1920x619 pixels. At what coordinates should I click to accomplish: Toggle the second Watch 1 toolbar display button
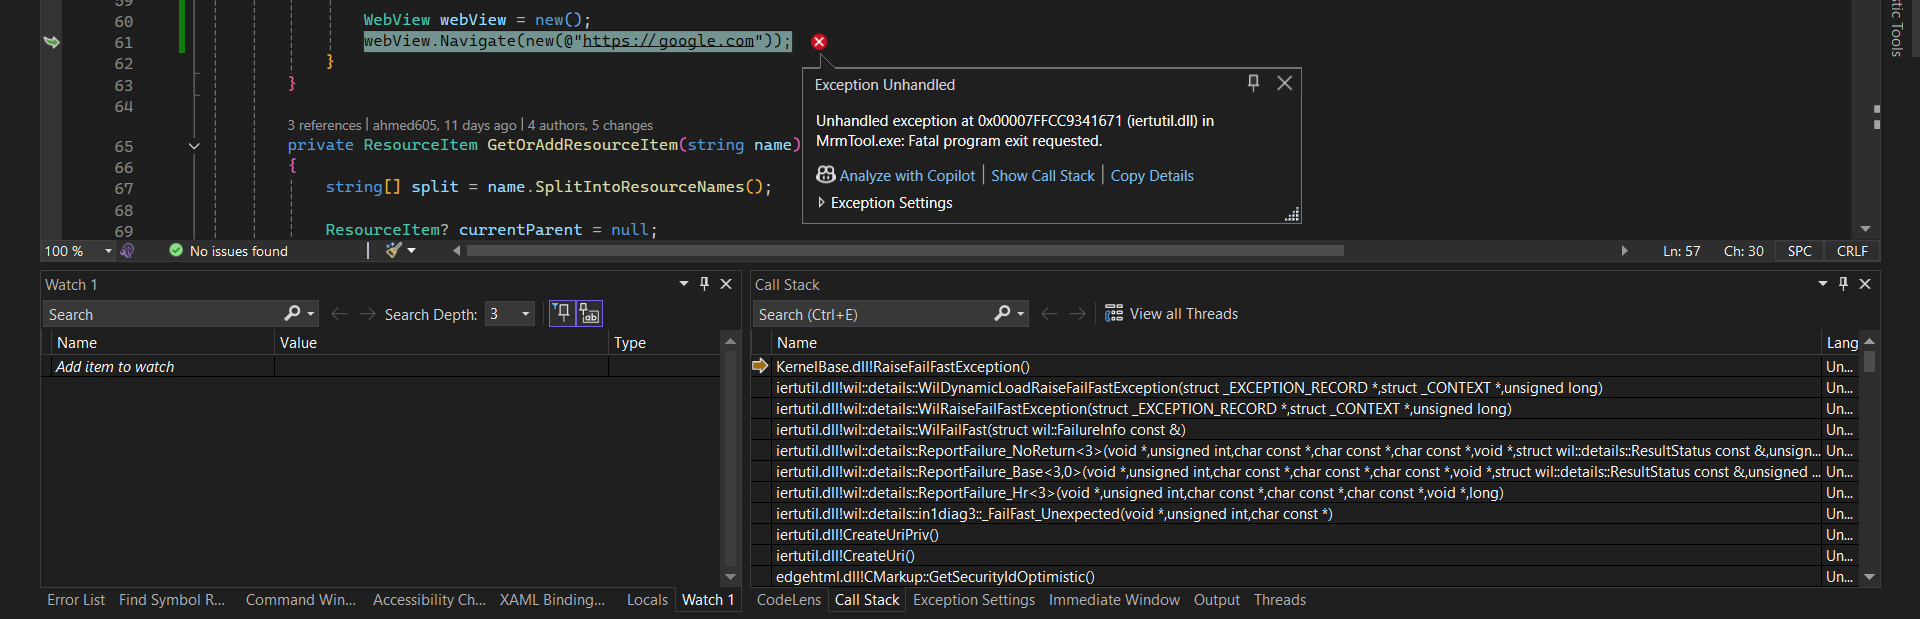click(590, 314)
